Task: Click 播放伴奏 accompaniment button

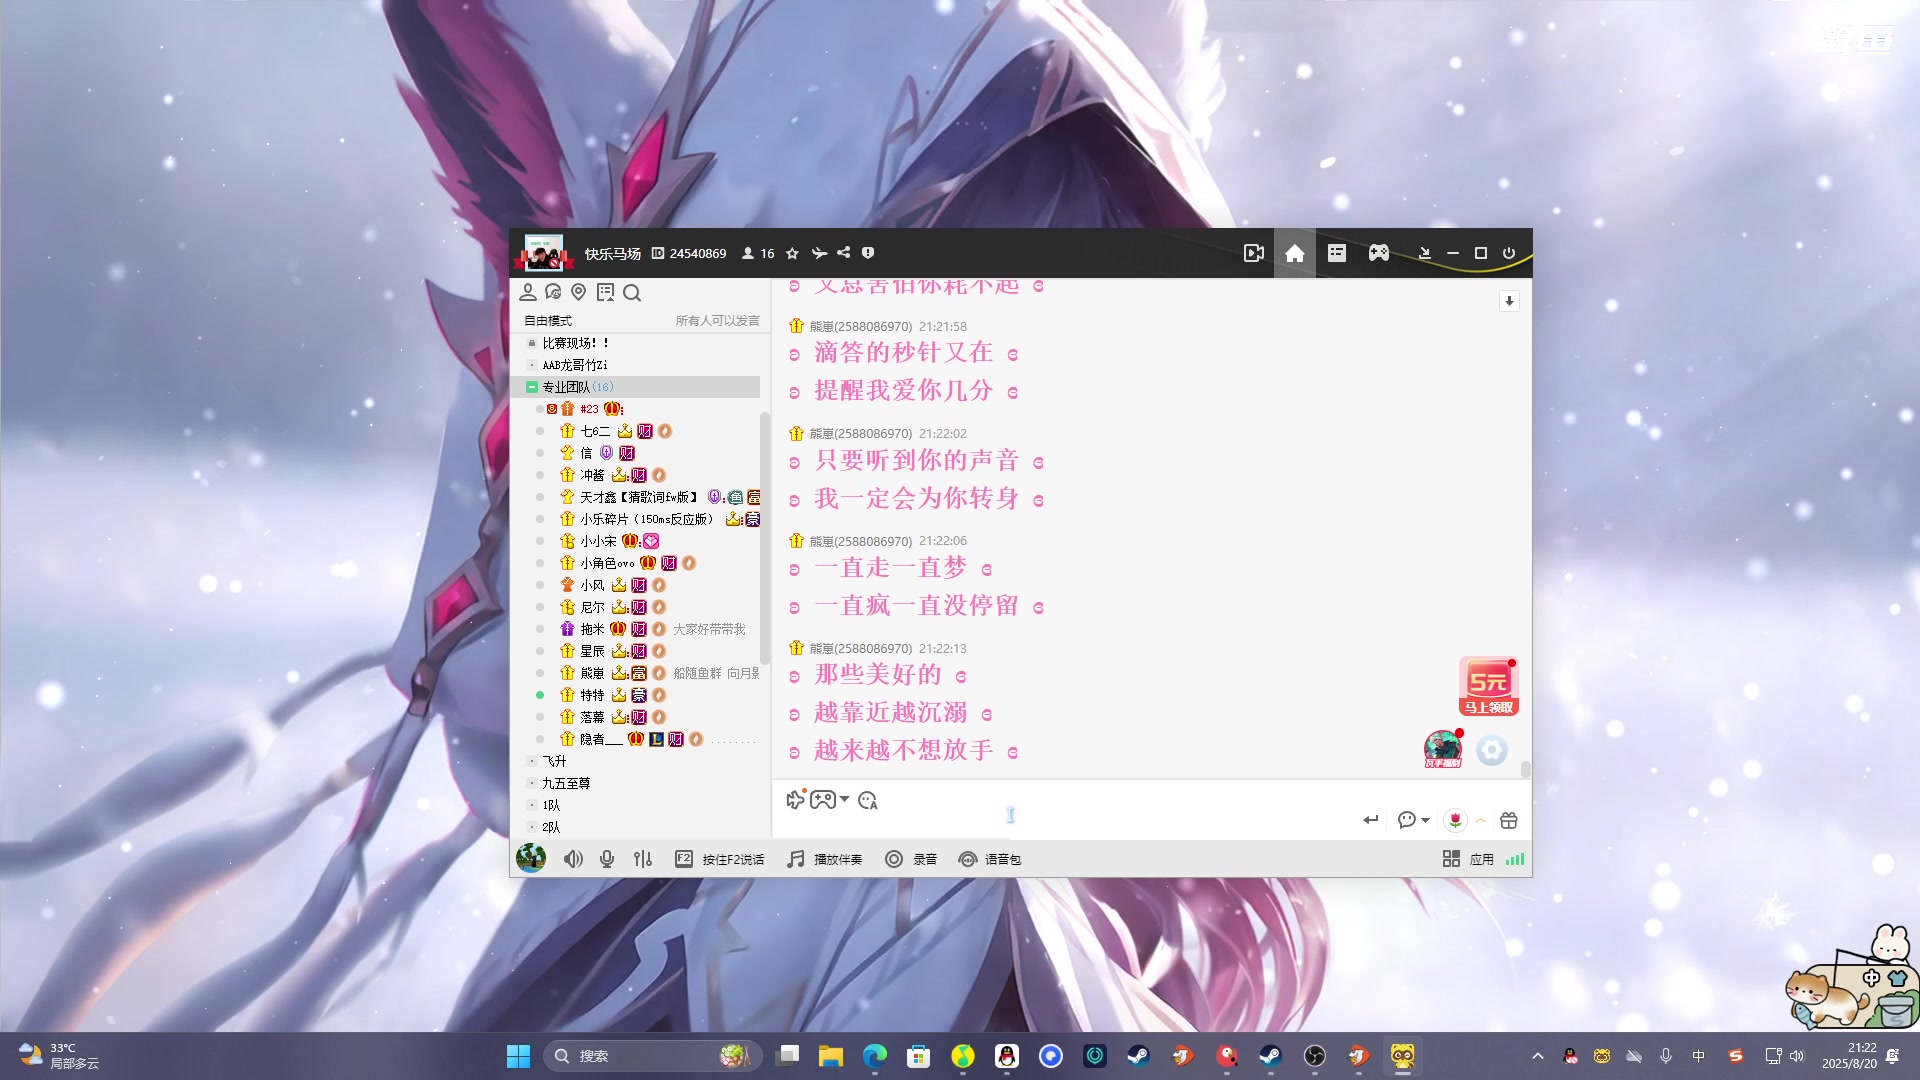Action: coord(825,859)
